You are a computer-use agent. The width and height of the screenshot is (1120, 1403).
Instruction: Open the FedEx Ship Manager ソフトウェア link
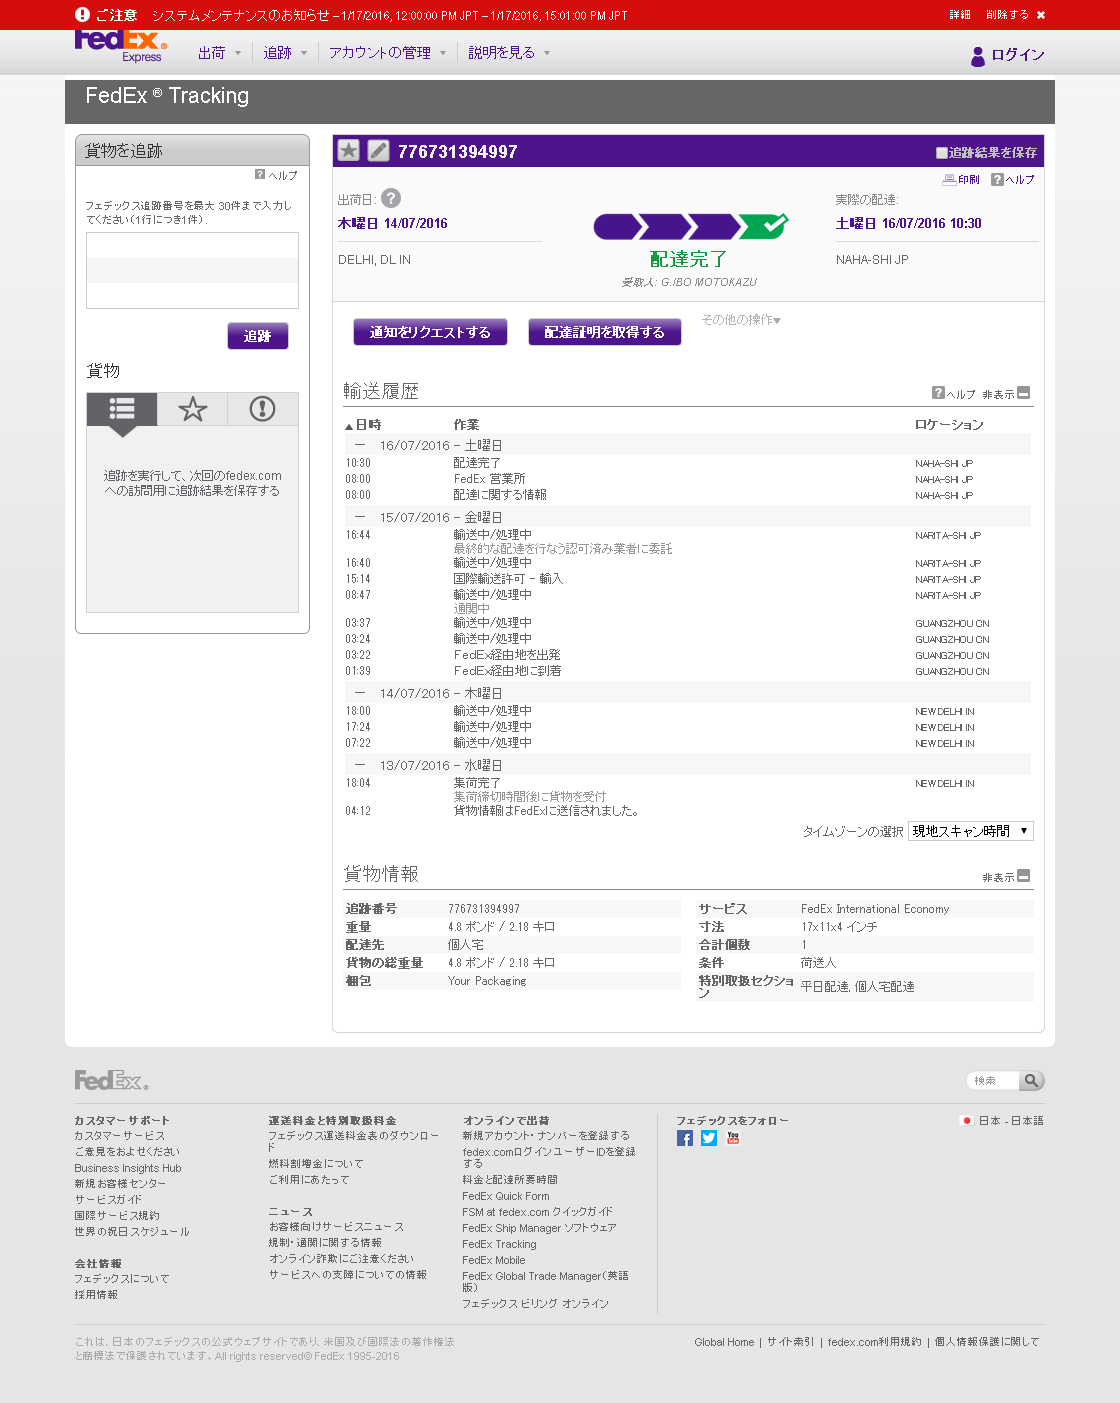click(539, 1228)
